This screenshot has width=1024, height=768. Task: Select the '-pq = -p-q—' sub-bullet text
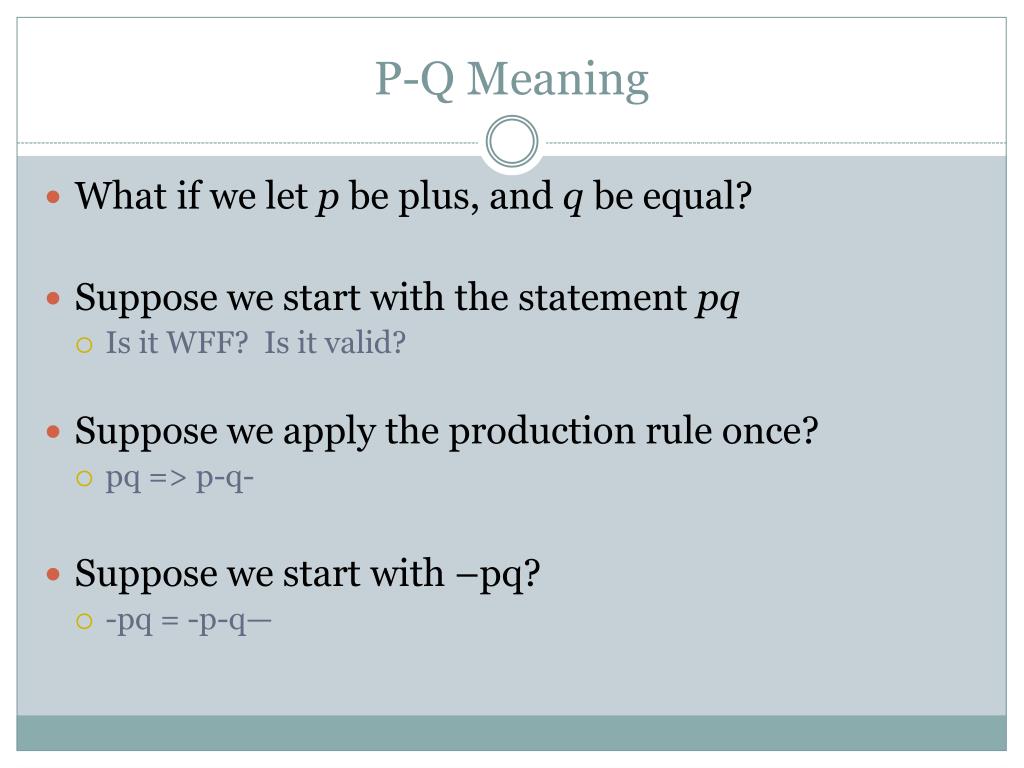(188, 621)
